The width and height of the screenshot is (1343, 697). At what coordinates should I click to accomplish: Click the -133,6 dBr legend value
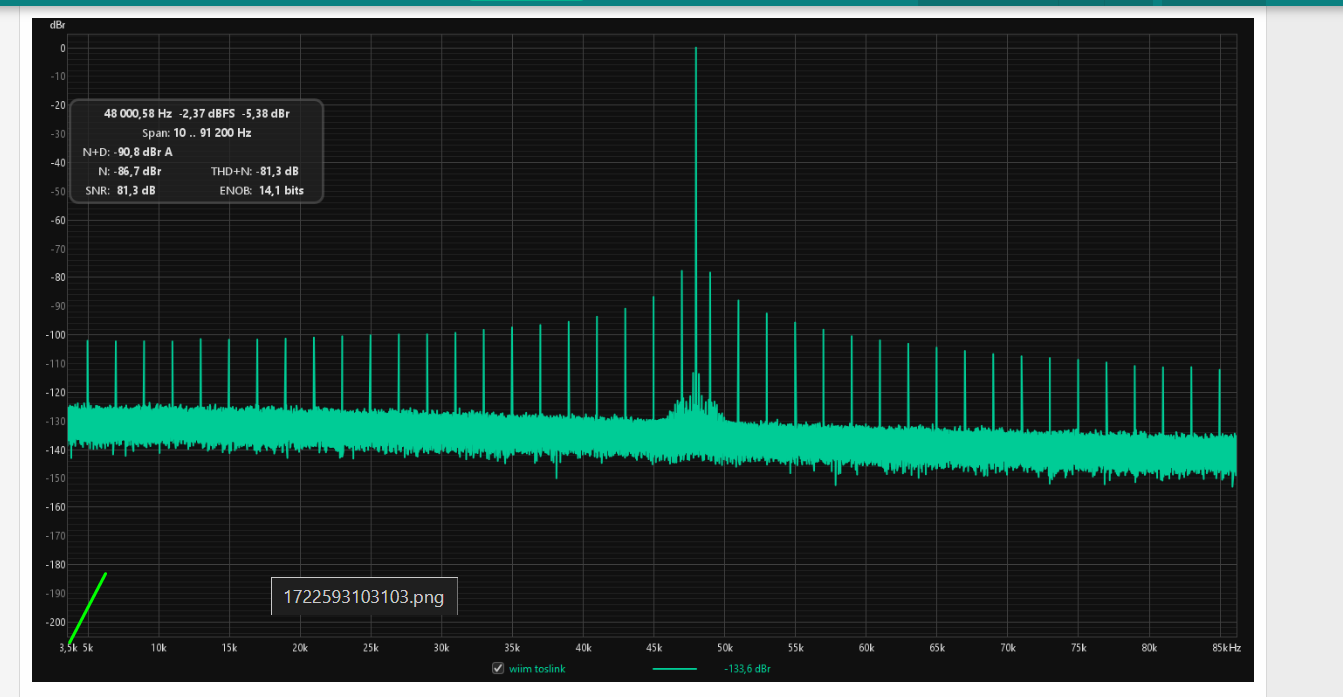[747, 668]
